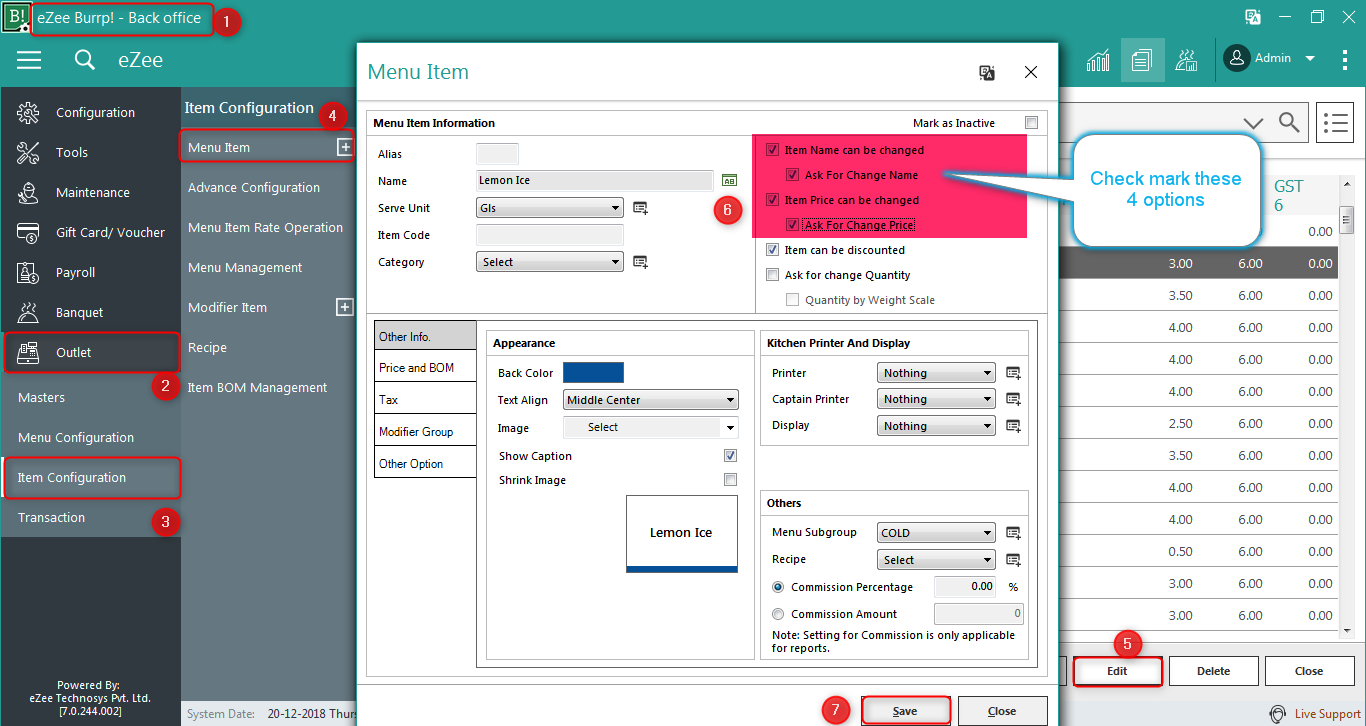Select Commission Percentage radio button
The width and height of the screenshot is (1366, 726).
[778, 587]
